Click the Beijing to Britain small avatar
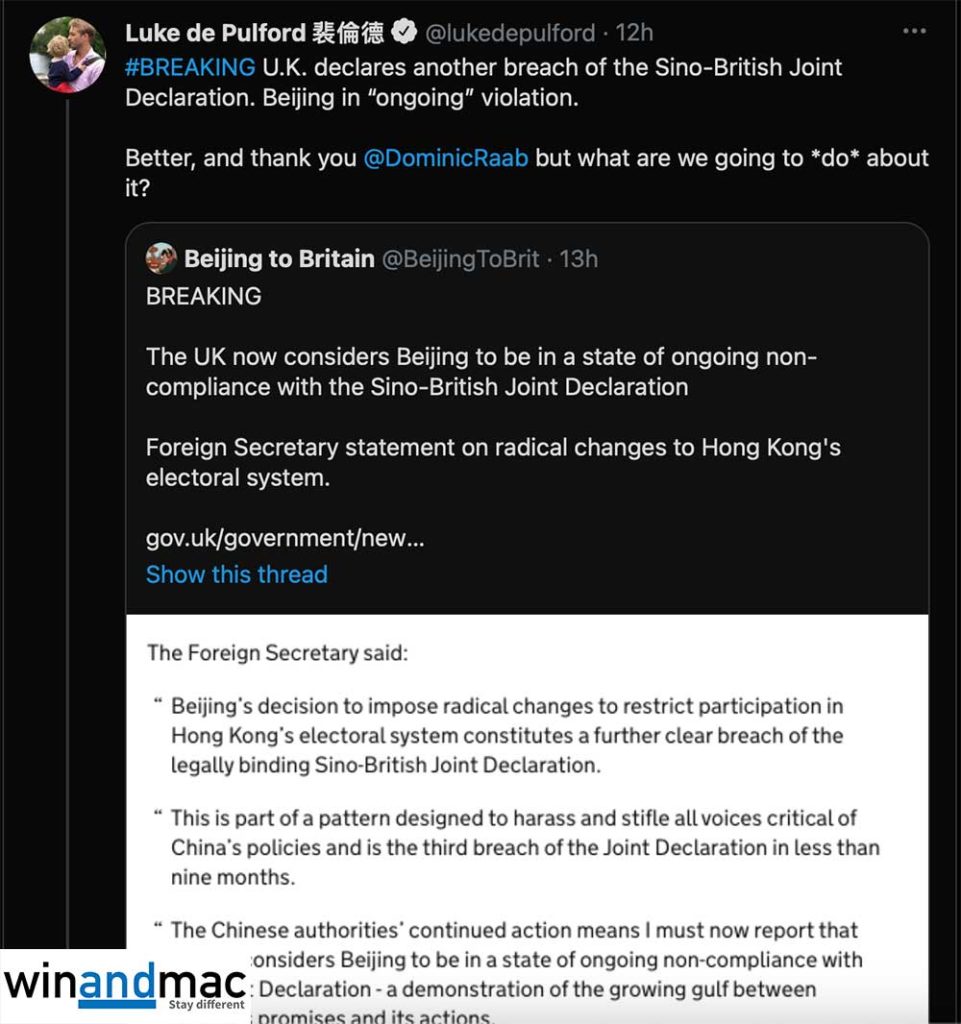This screenshot has height=1024, width=961. point(161,259)
